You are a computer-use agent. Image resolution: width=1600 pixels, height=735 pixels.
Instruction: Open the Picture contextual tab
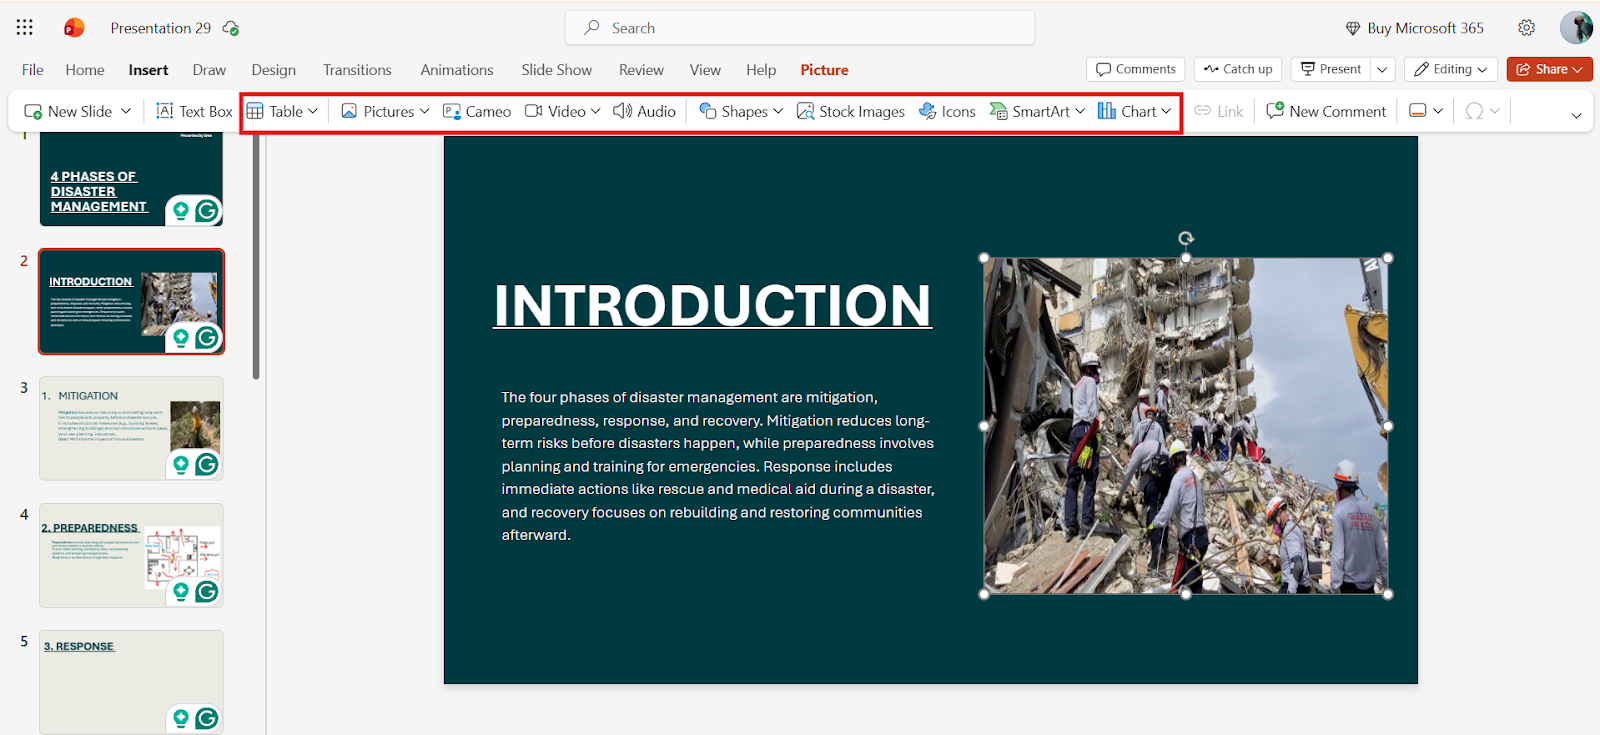824,70
